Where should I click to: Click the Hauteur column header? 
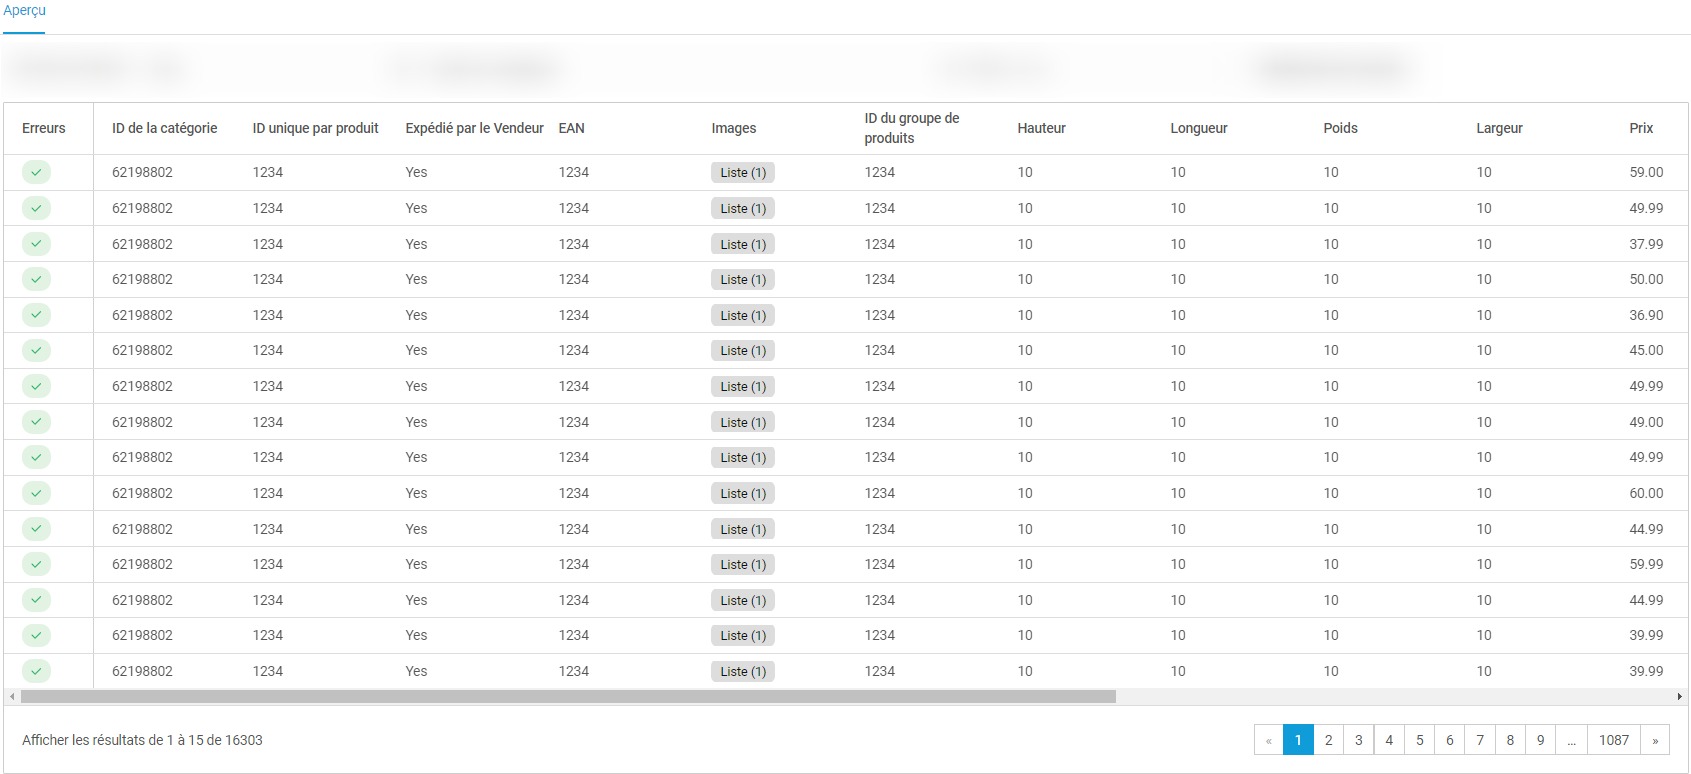click(x=1042, y=128)
